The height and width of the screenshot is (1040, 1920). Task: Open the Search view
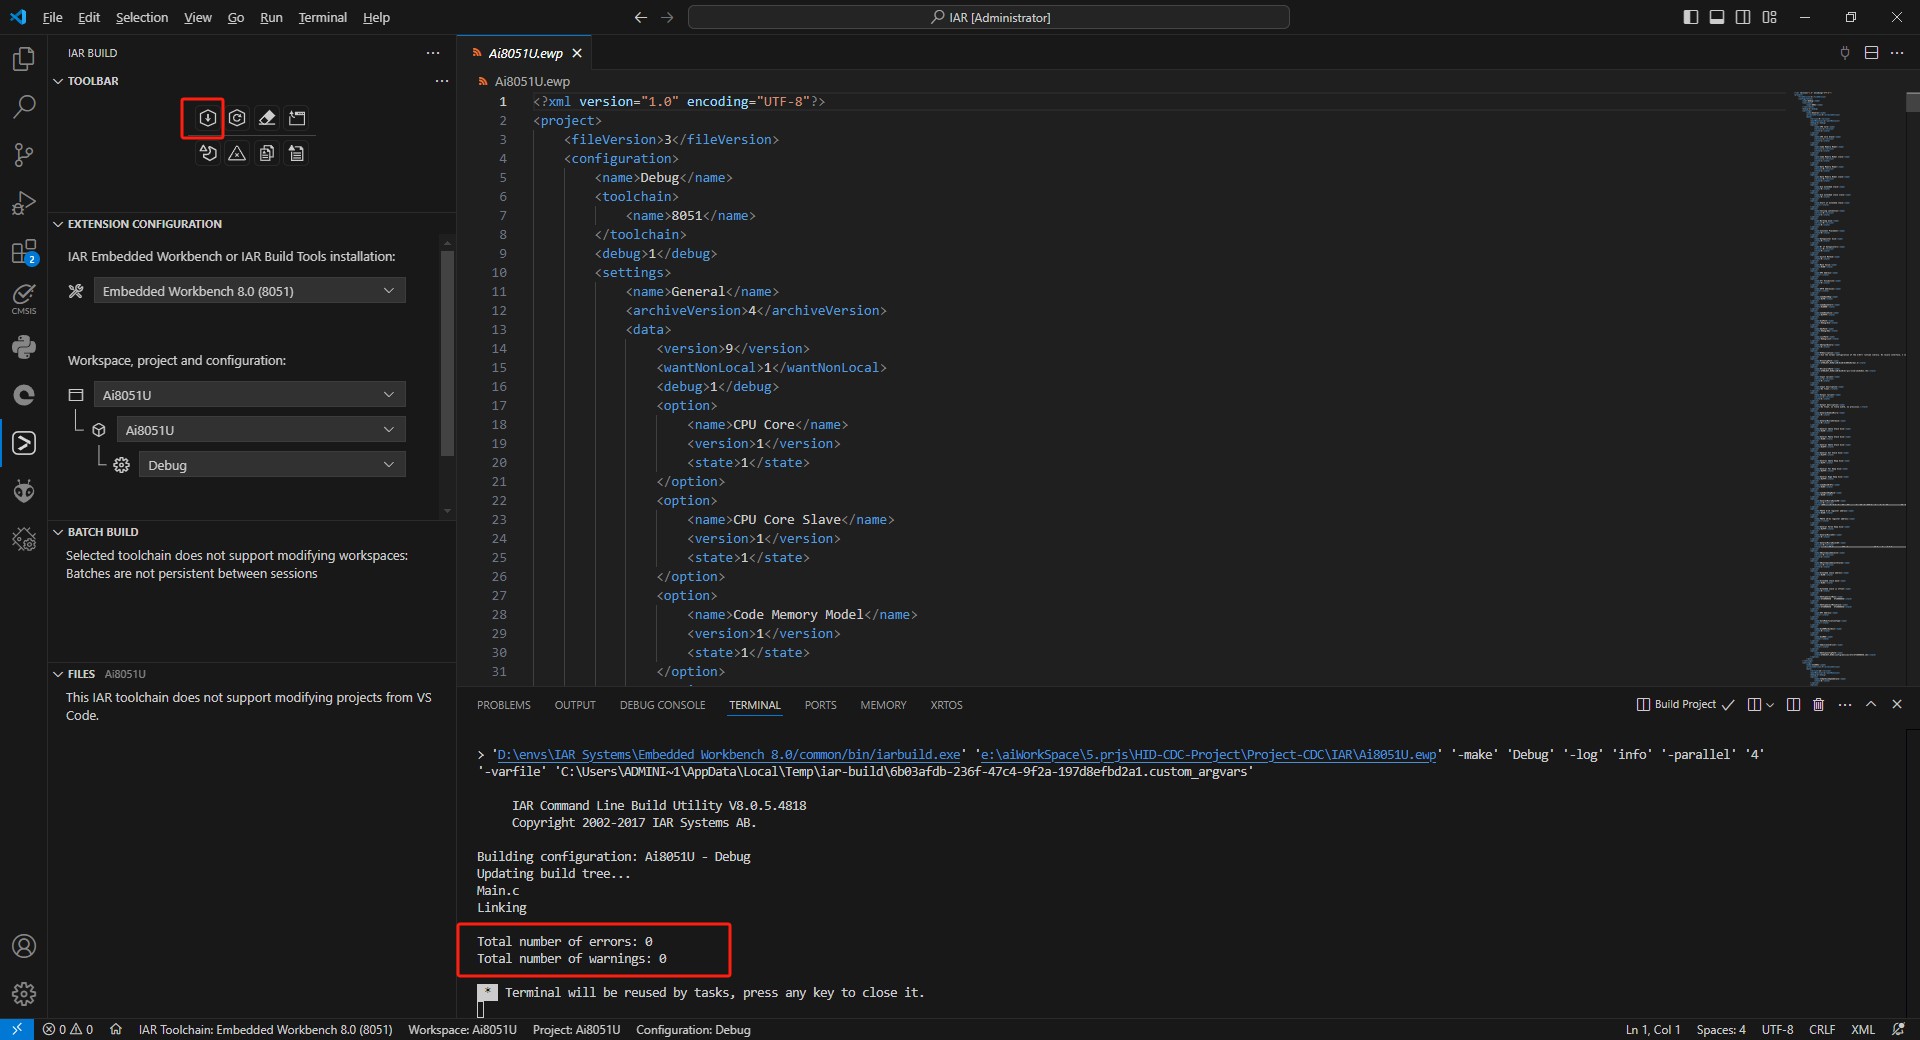[24, 107]
